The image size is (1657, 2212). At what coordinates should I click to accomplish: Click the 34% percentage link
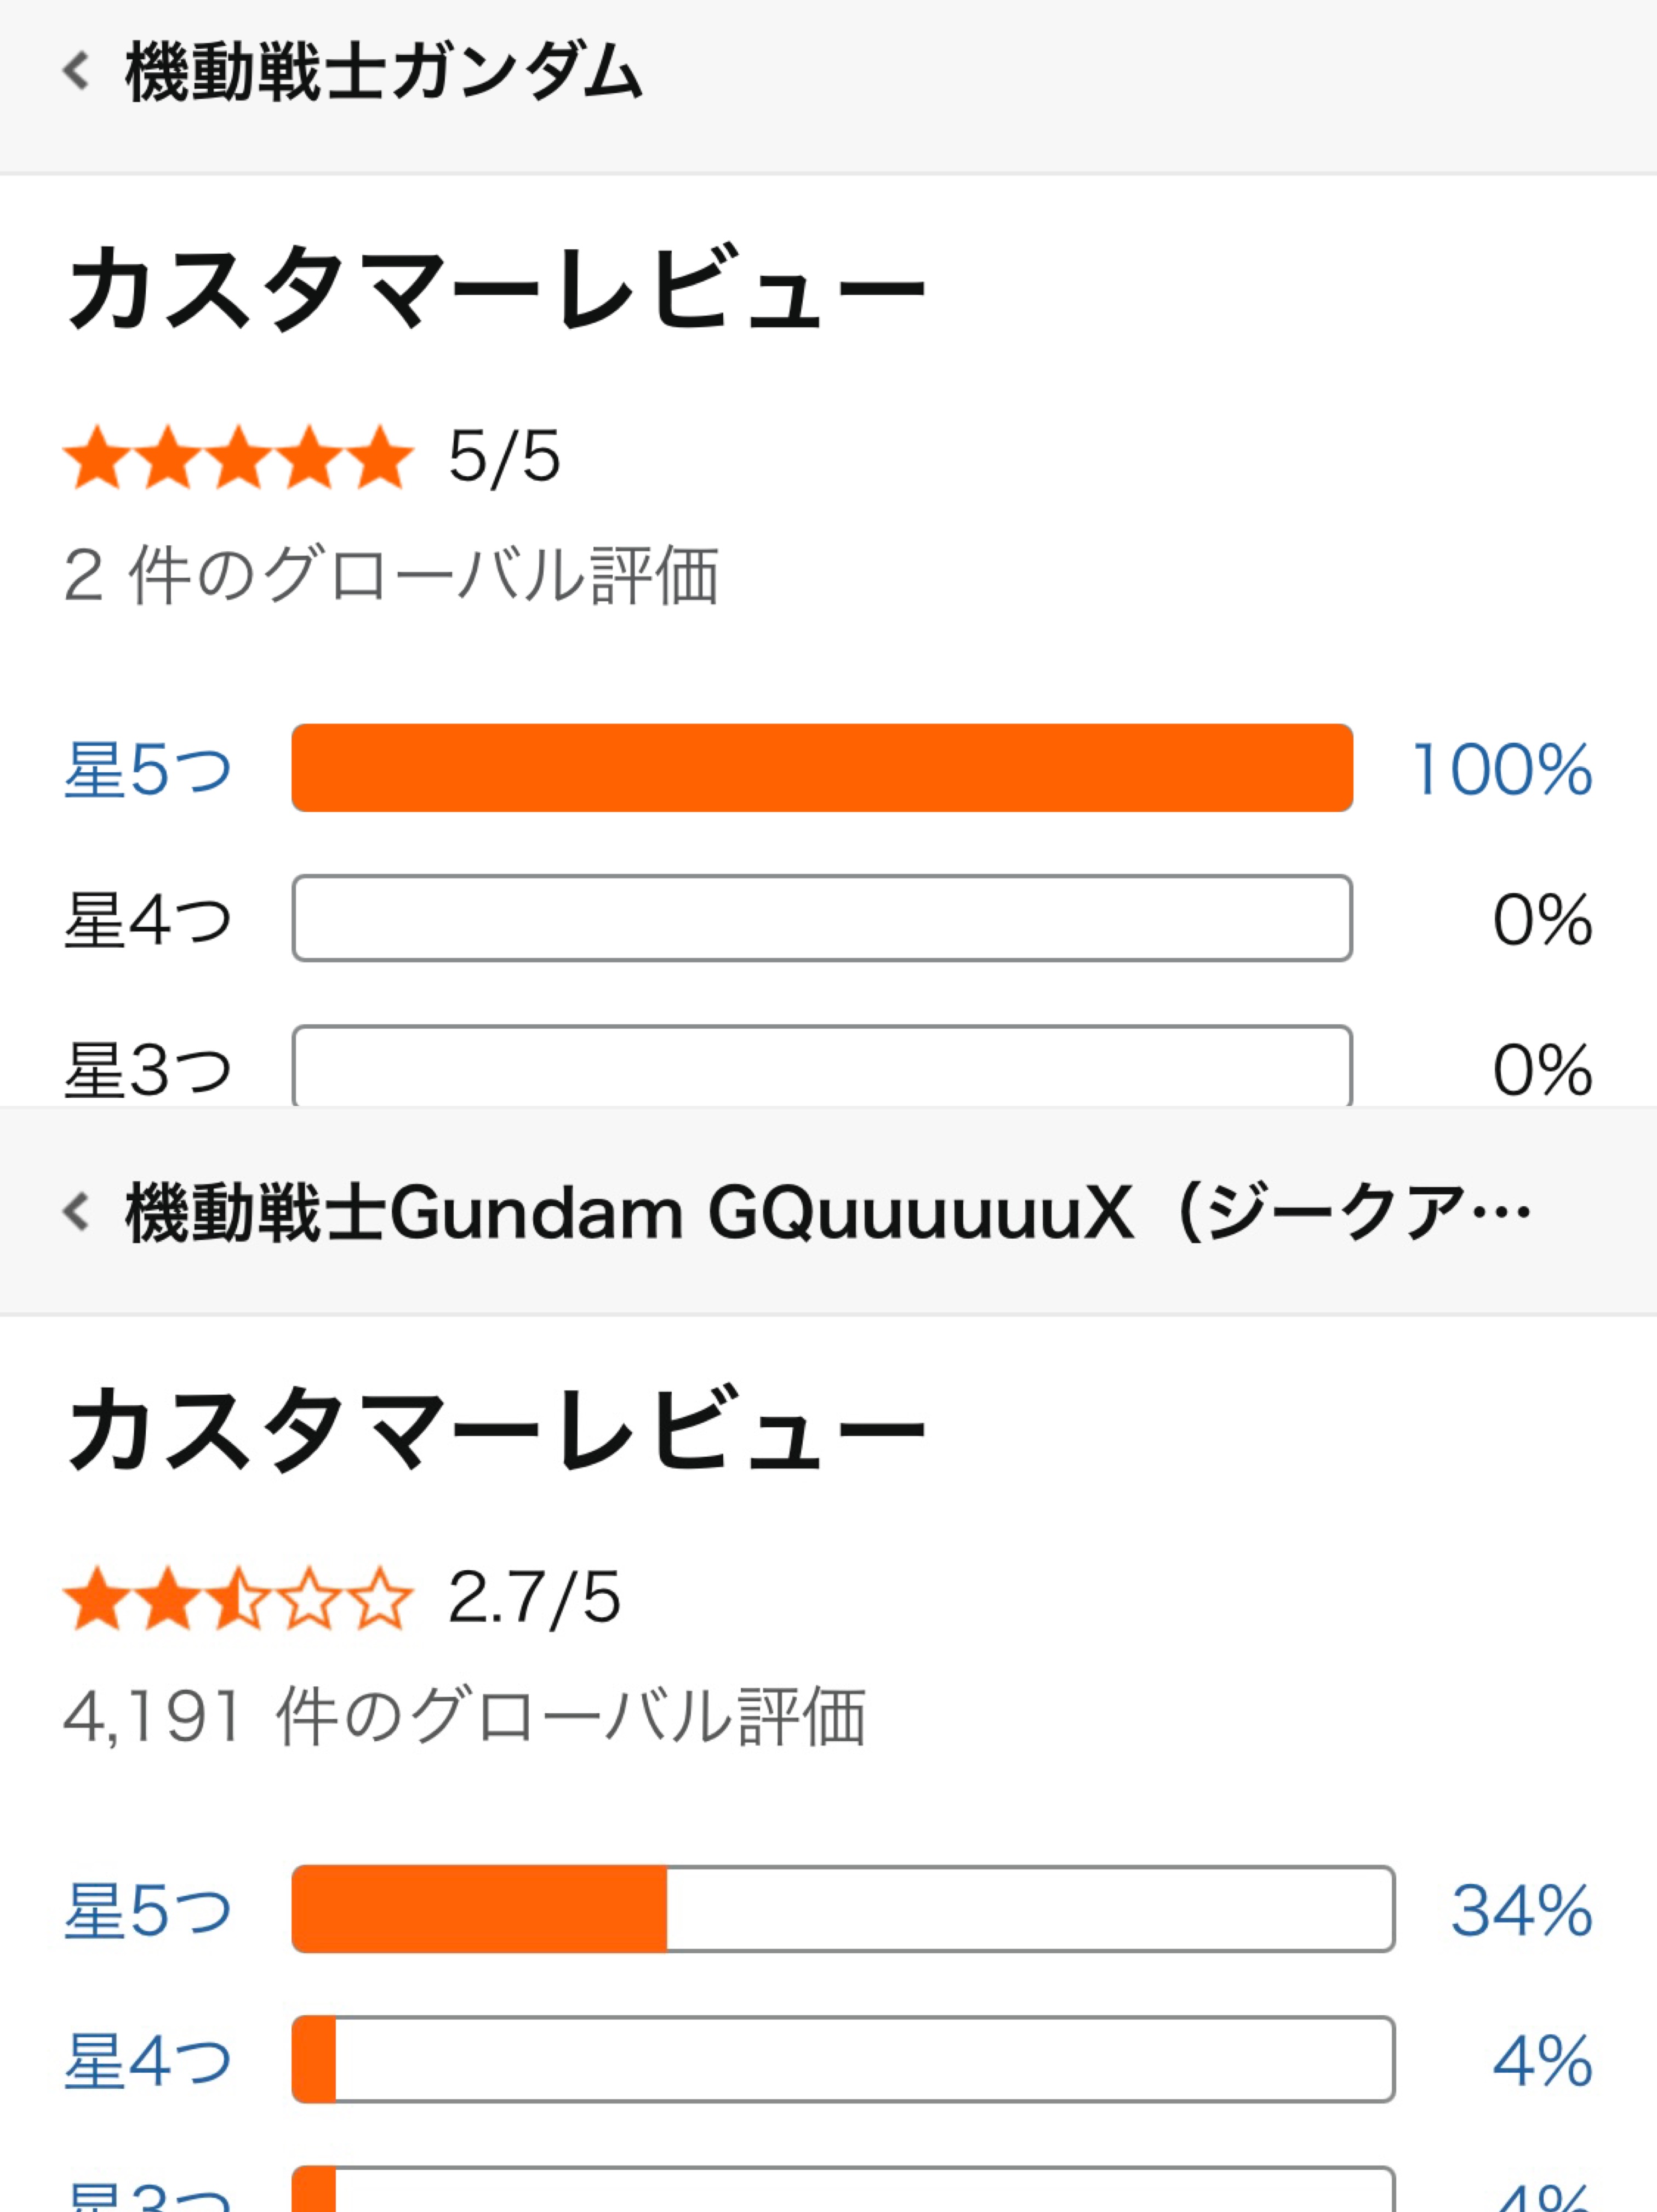point(1521,1910)
